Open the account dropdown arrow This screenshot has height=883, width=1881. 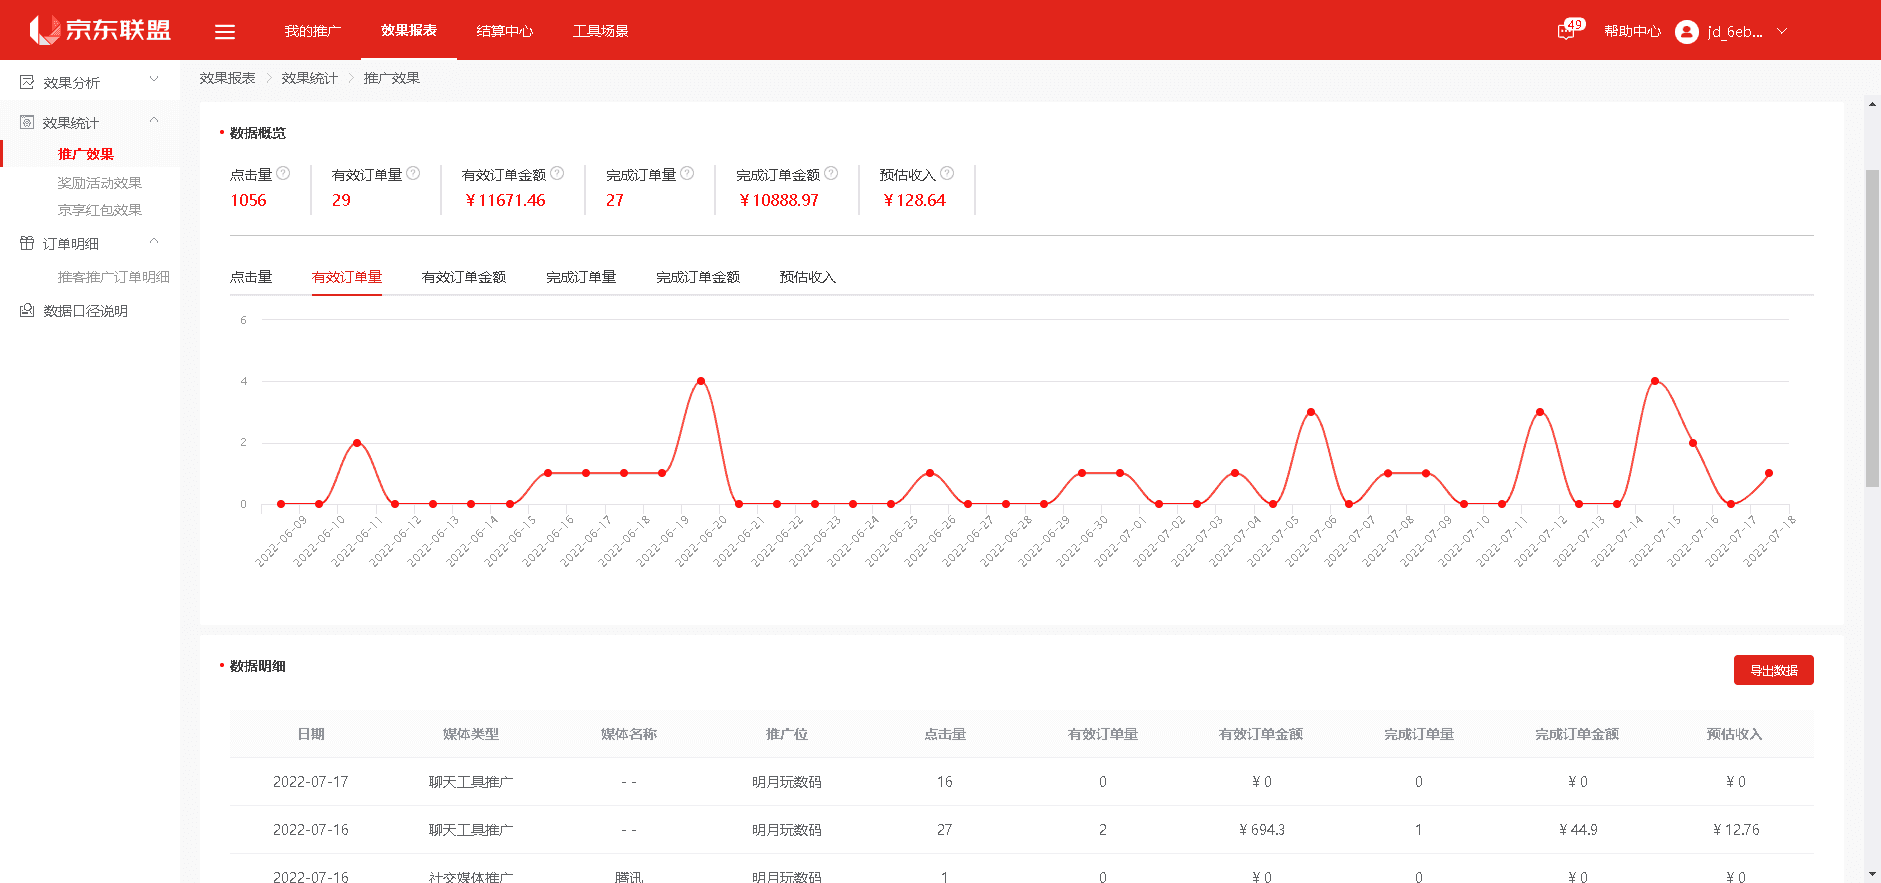1782,31
